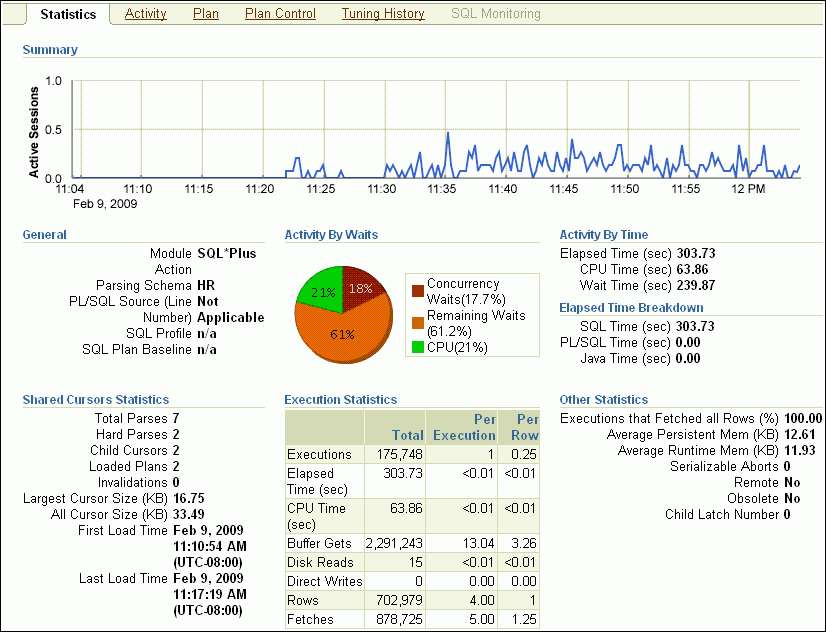This screenshot has width=826, height=632.
Task: Click the Executions row label in table
Action: [319, 455]
